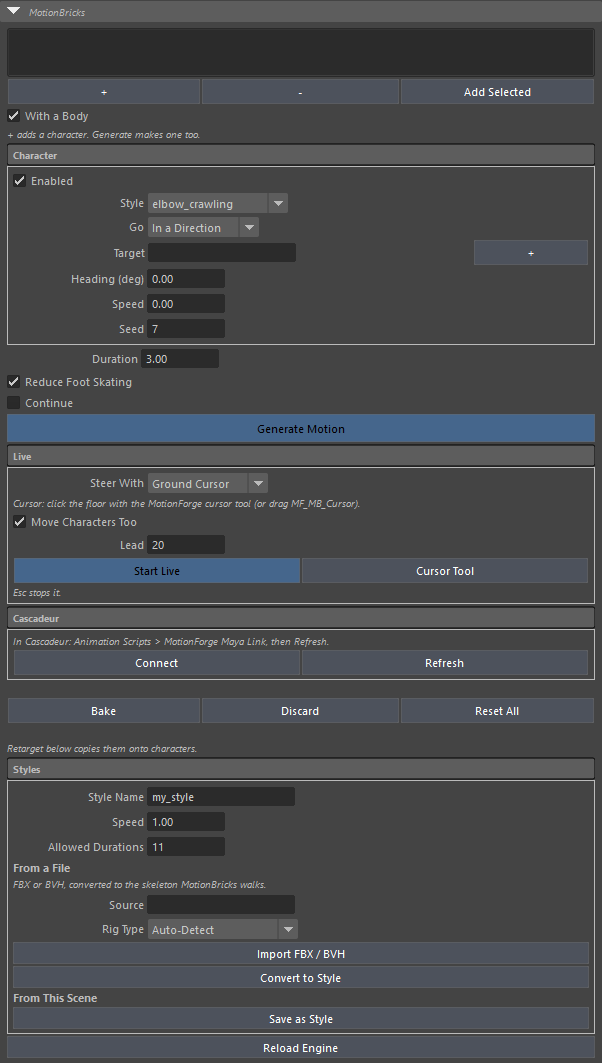Click Reload Engine button
The width and height of the screenshot is (602, 1063).
[301, 1048]
